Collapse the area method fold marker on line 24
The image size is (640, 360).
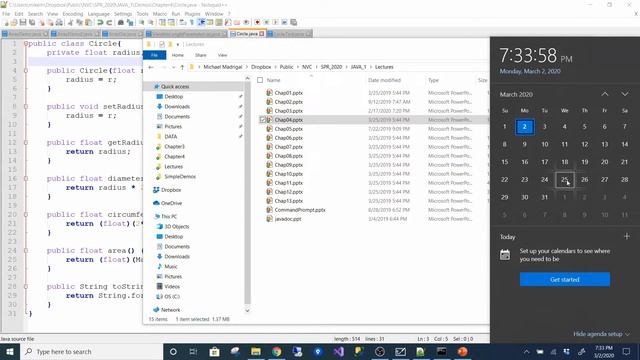[x=26, y=251]
